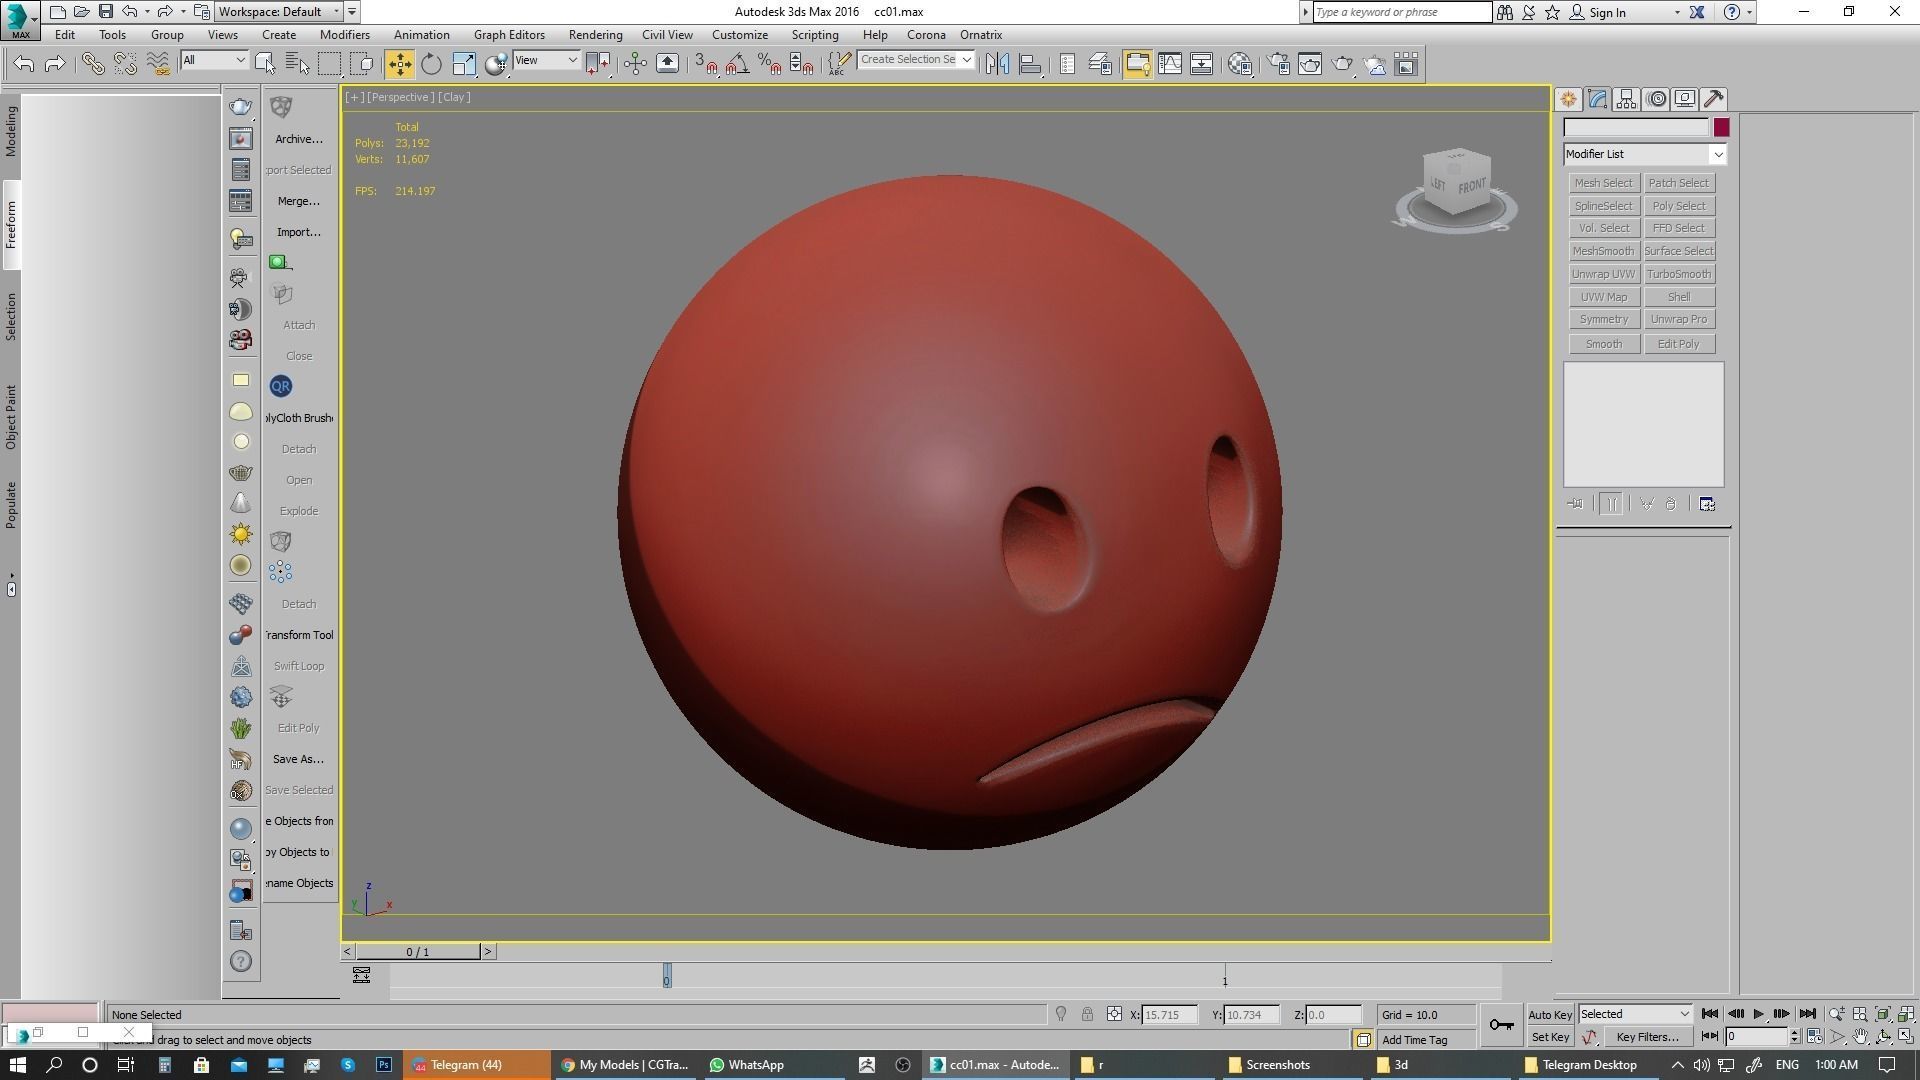This screenshot has height=1080, width=1920.
Task: Open the Modifiers menu
Action: 345,35
